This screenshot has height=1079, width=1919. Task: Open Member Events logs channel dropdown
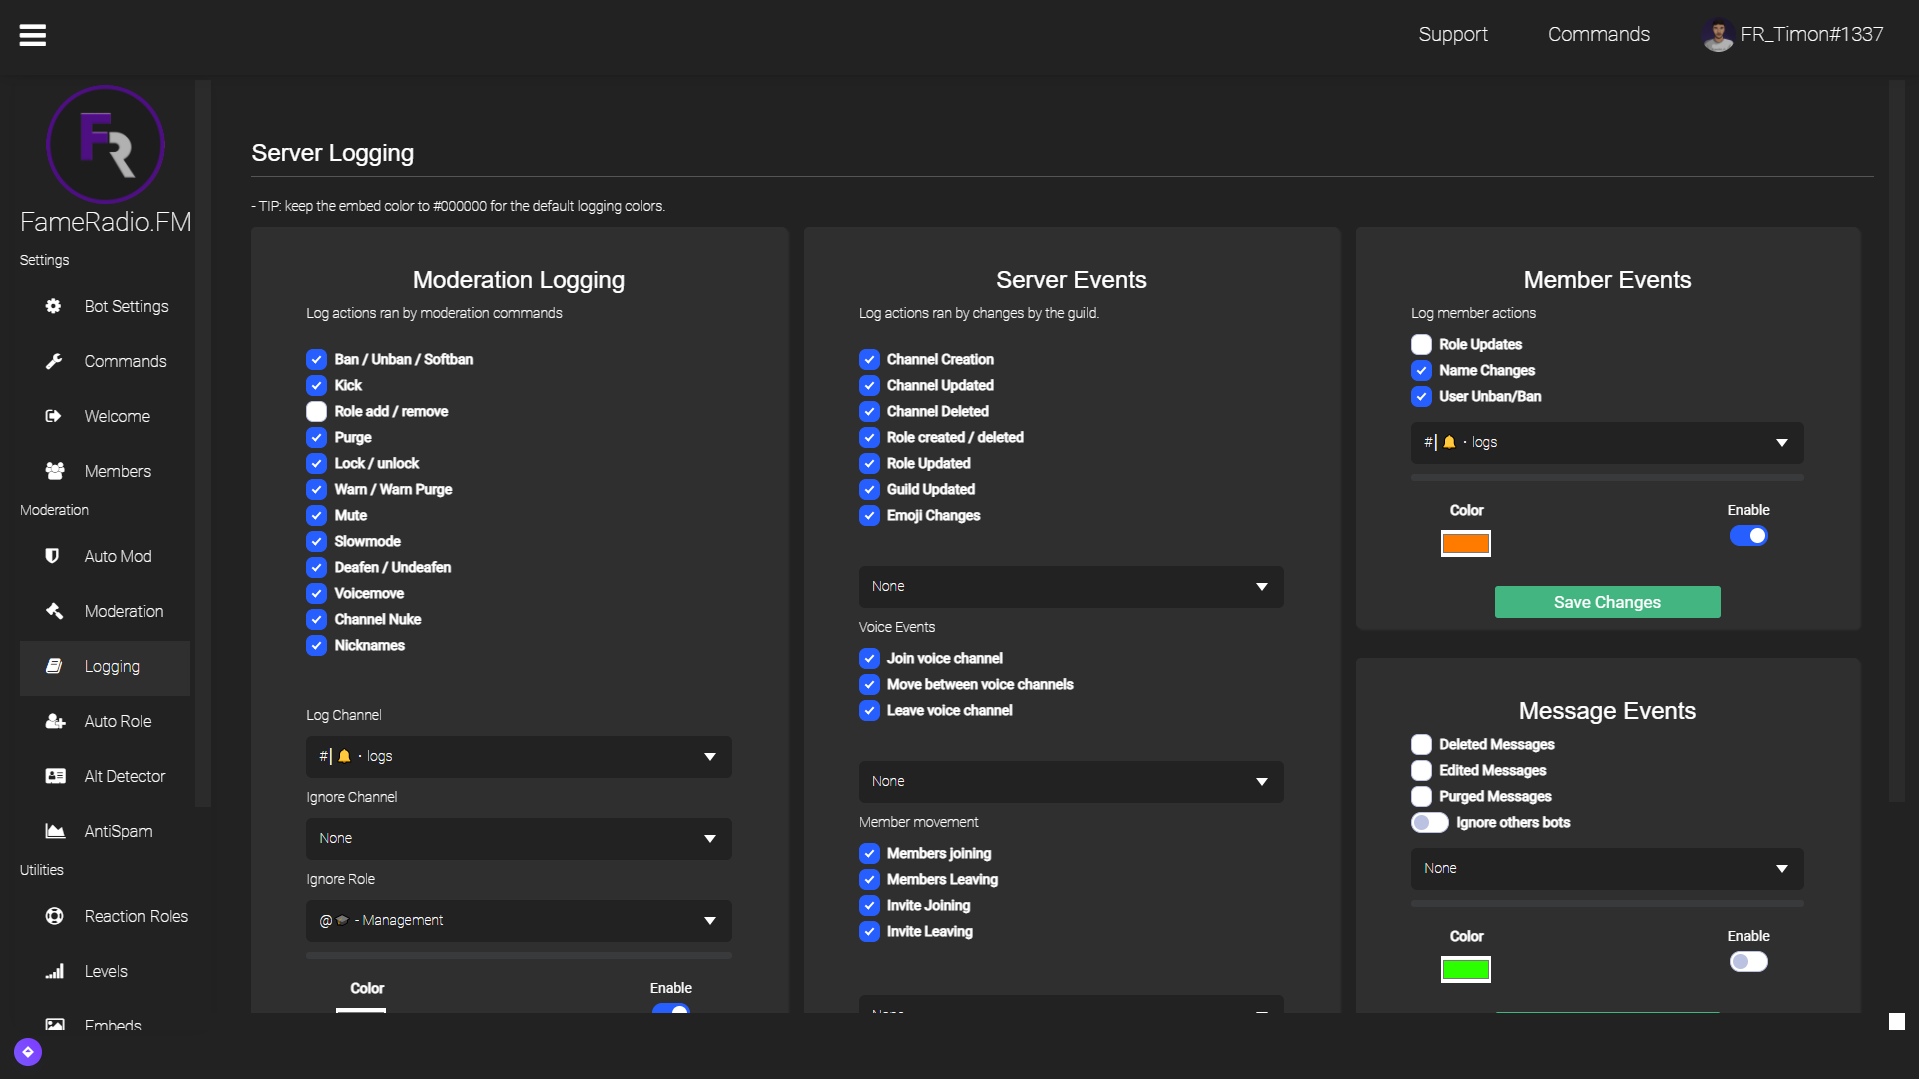(x=1607, y=443)
